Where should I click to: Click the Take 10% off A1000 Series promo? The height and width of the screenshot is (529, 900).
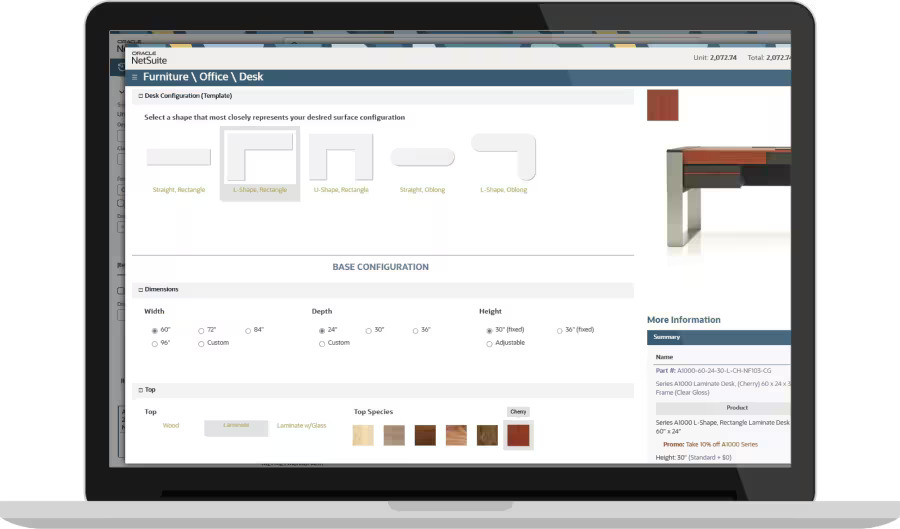[721, 445]
